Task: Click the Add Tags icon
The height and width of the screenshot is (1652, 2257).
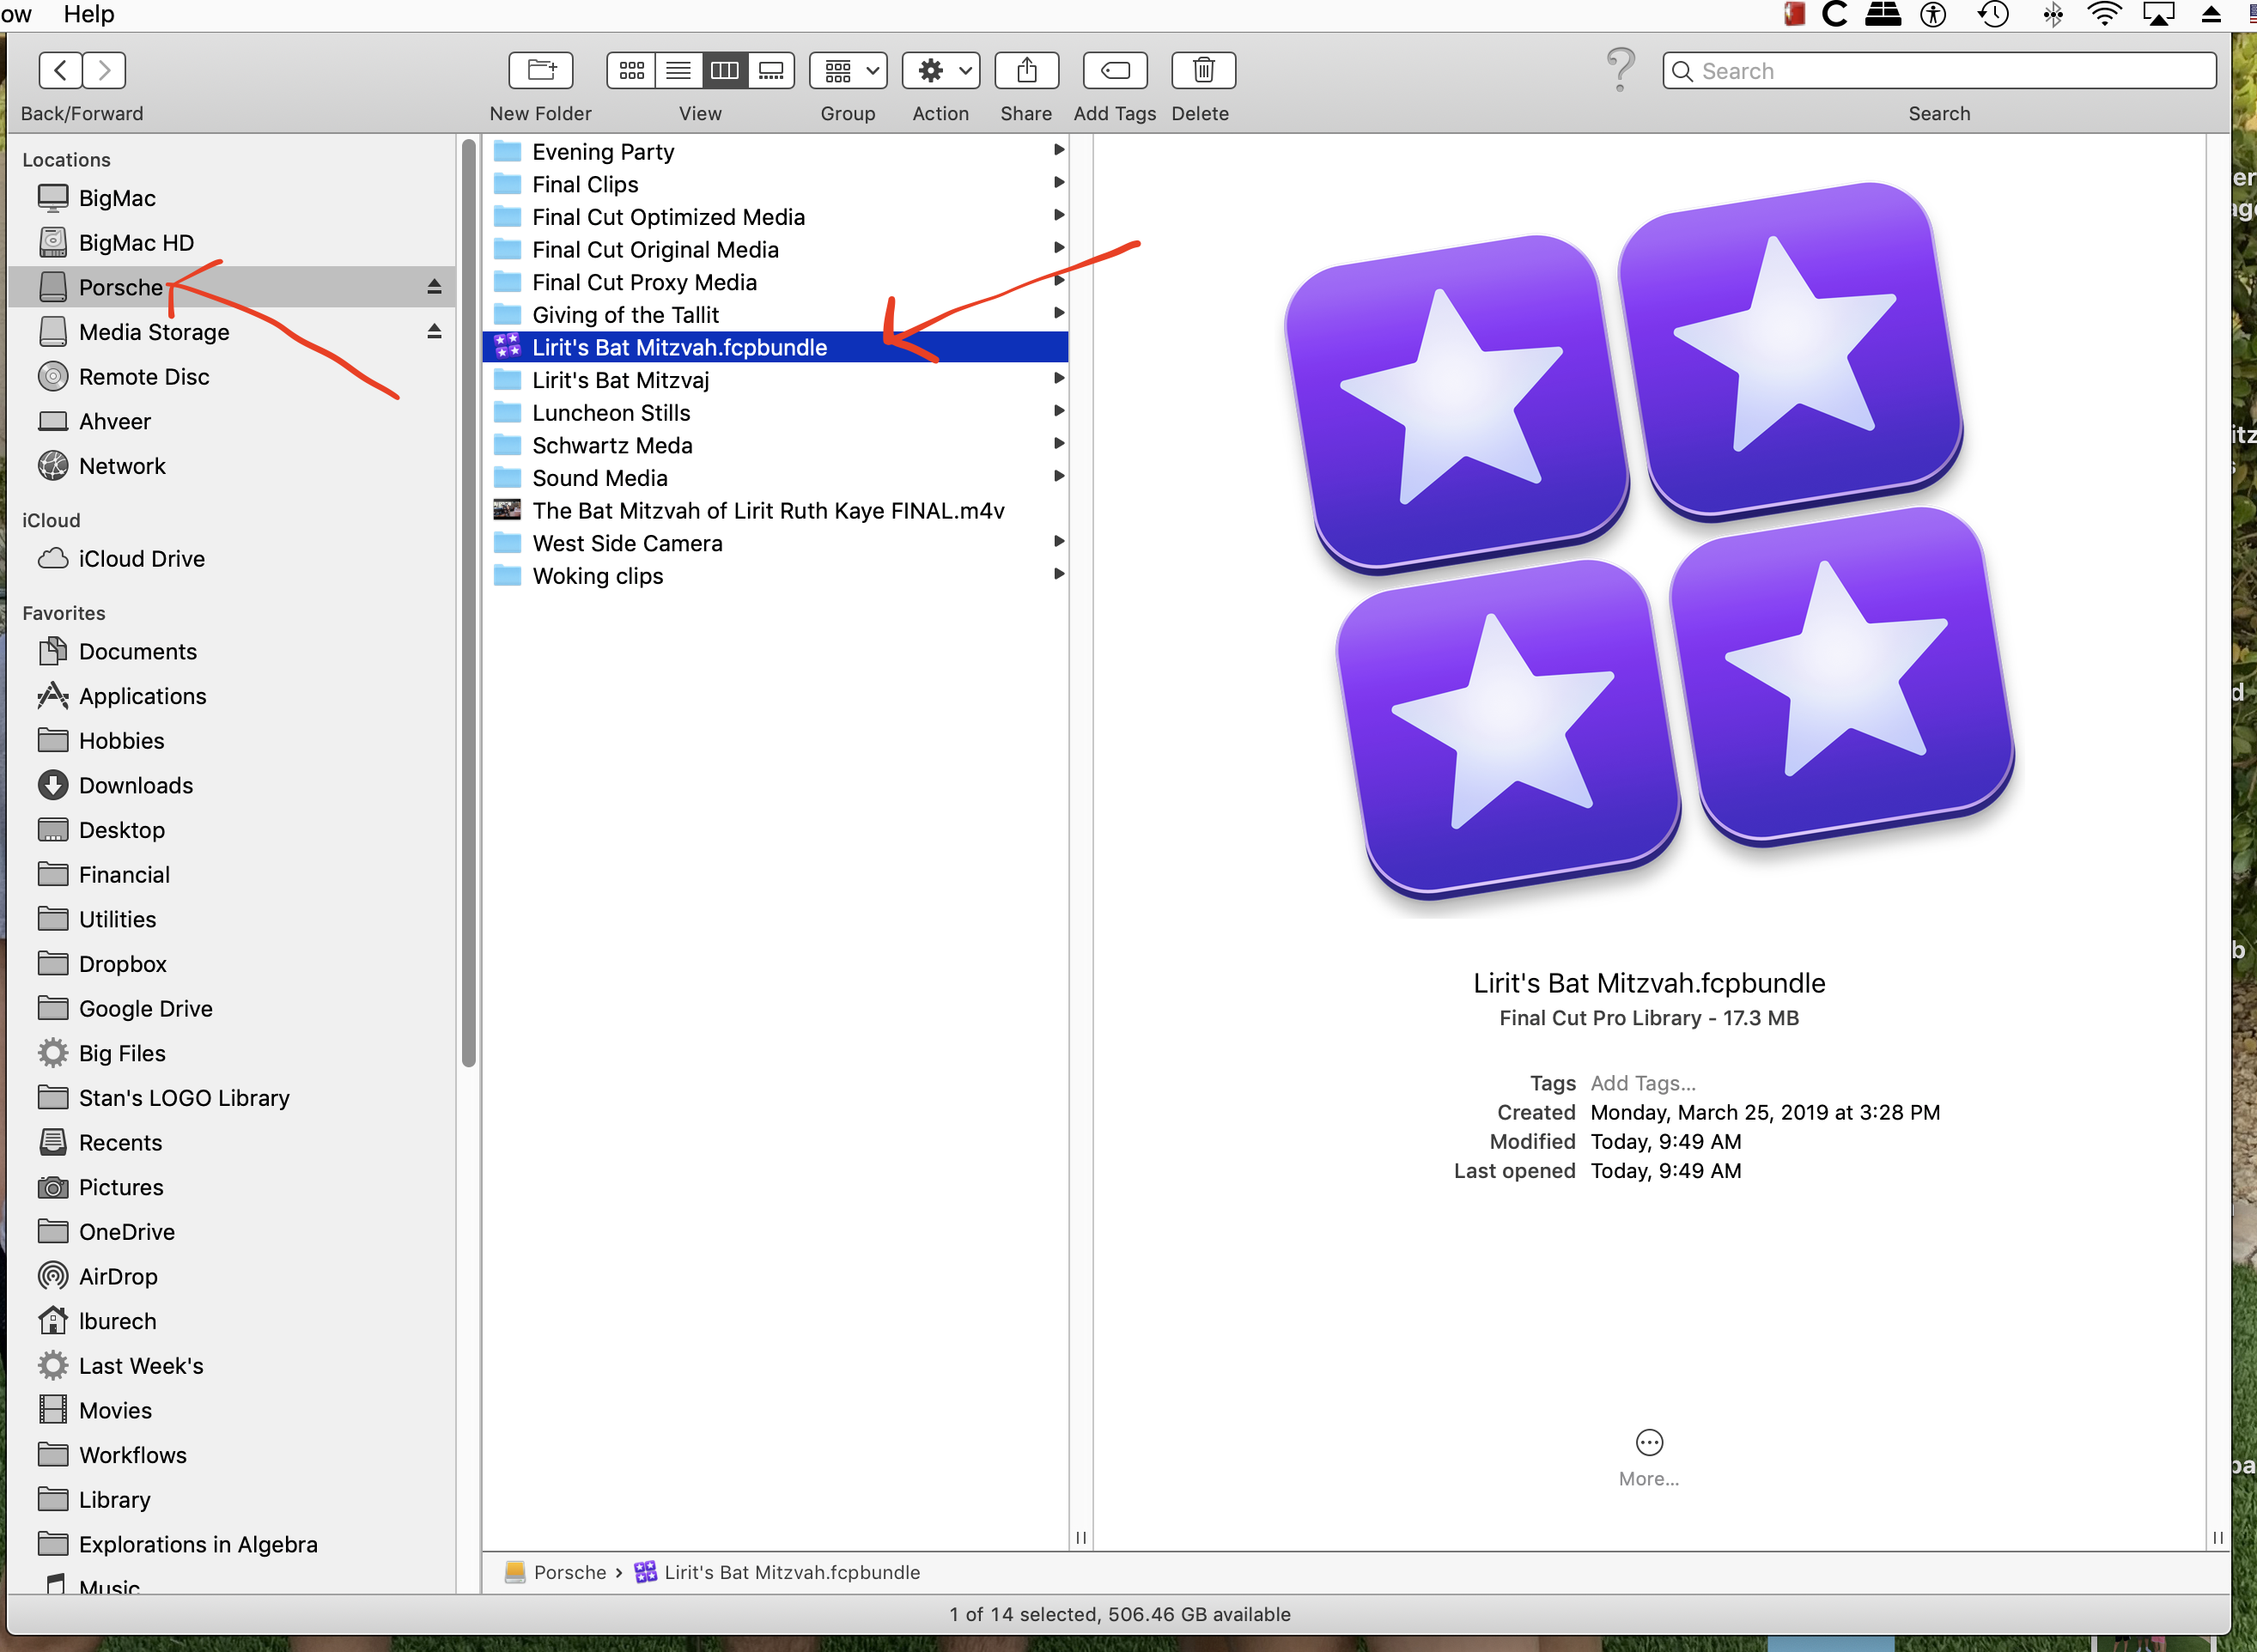Action: click(x=1114, y=71)
